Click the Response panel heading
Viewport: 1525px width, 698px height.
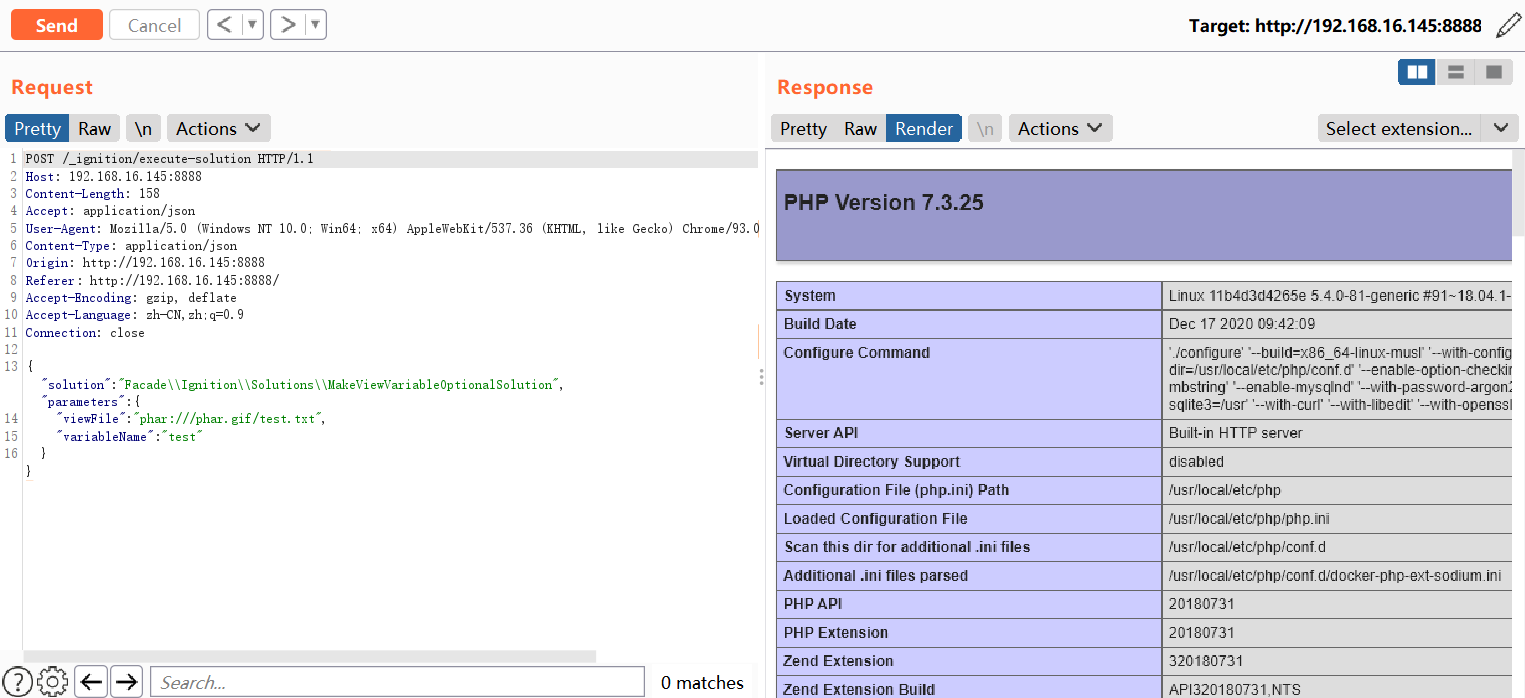click(x=825, y=87)
